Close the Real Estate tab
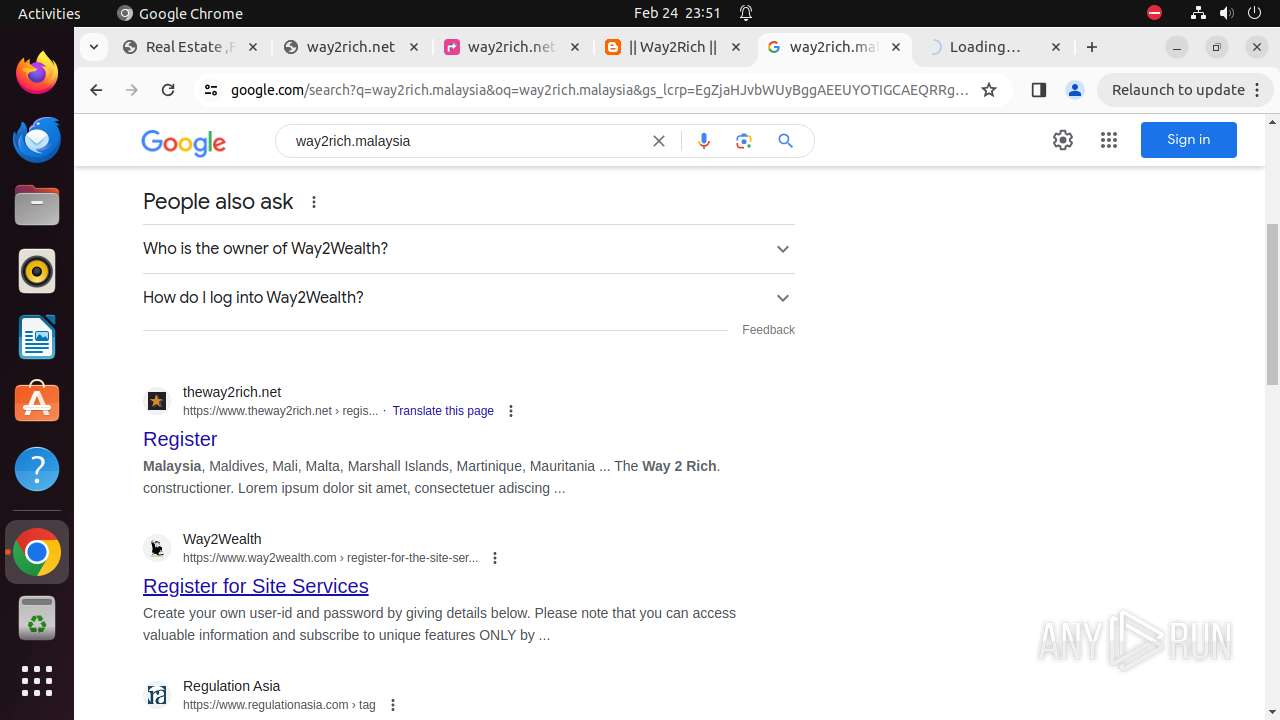 (x=252, y=47)
